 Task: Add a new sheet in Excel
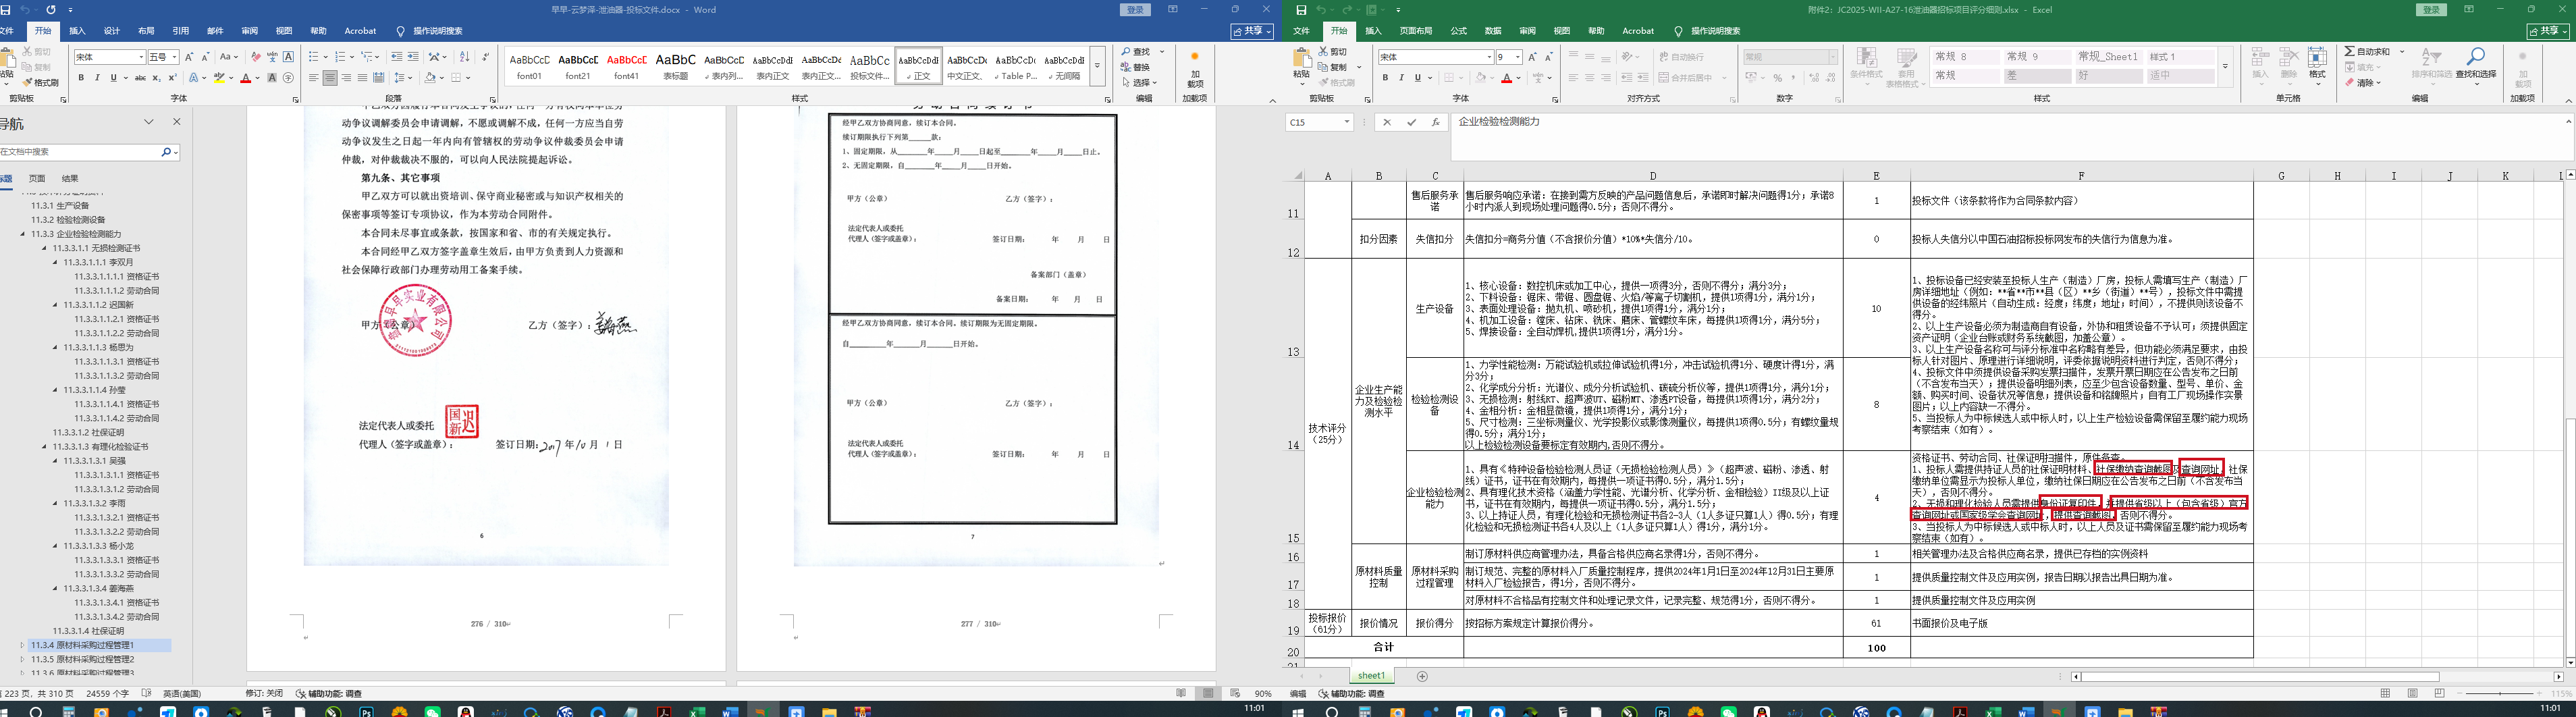click(1422, 677)
